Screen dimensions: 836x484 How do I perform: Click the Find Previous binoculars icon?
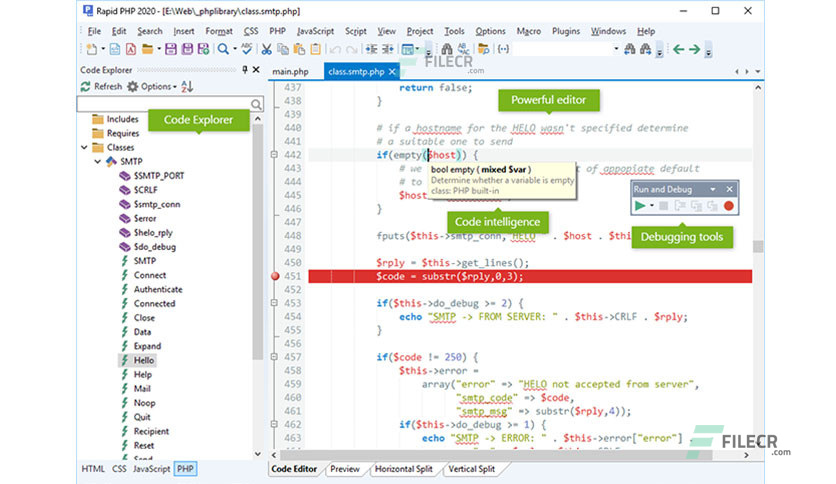tap(630, 50)
